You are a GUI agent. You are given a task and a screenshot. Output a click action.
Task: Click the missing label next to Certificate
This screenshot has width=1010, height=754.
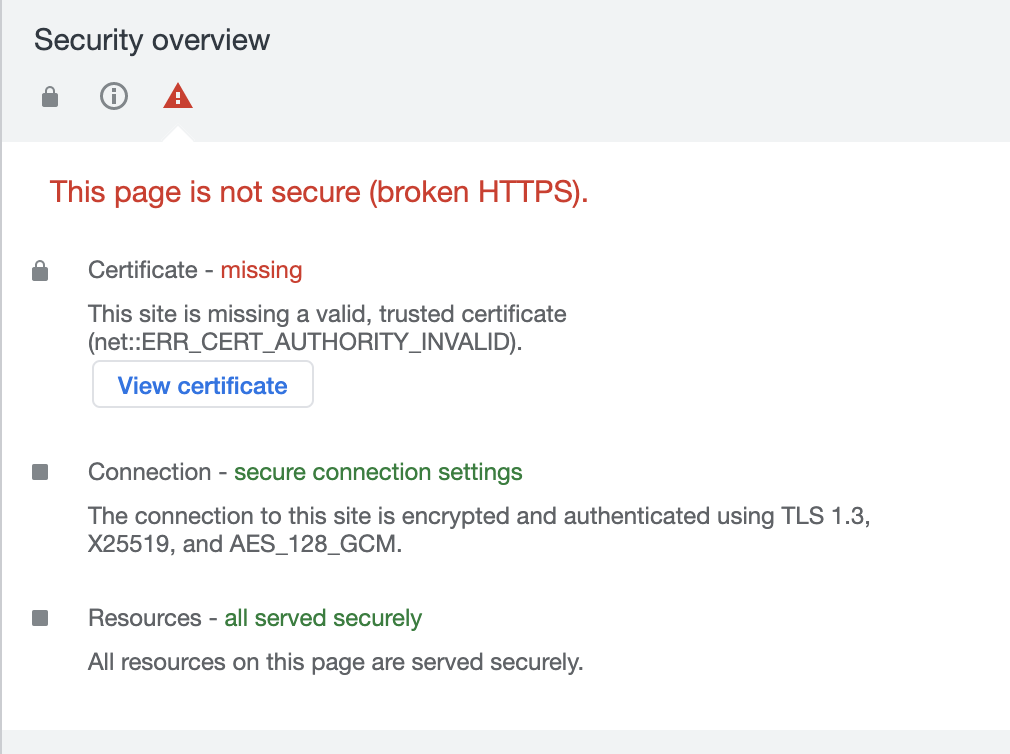tap(261, 269)
